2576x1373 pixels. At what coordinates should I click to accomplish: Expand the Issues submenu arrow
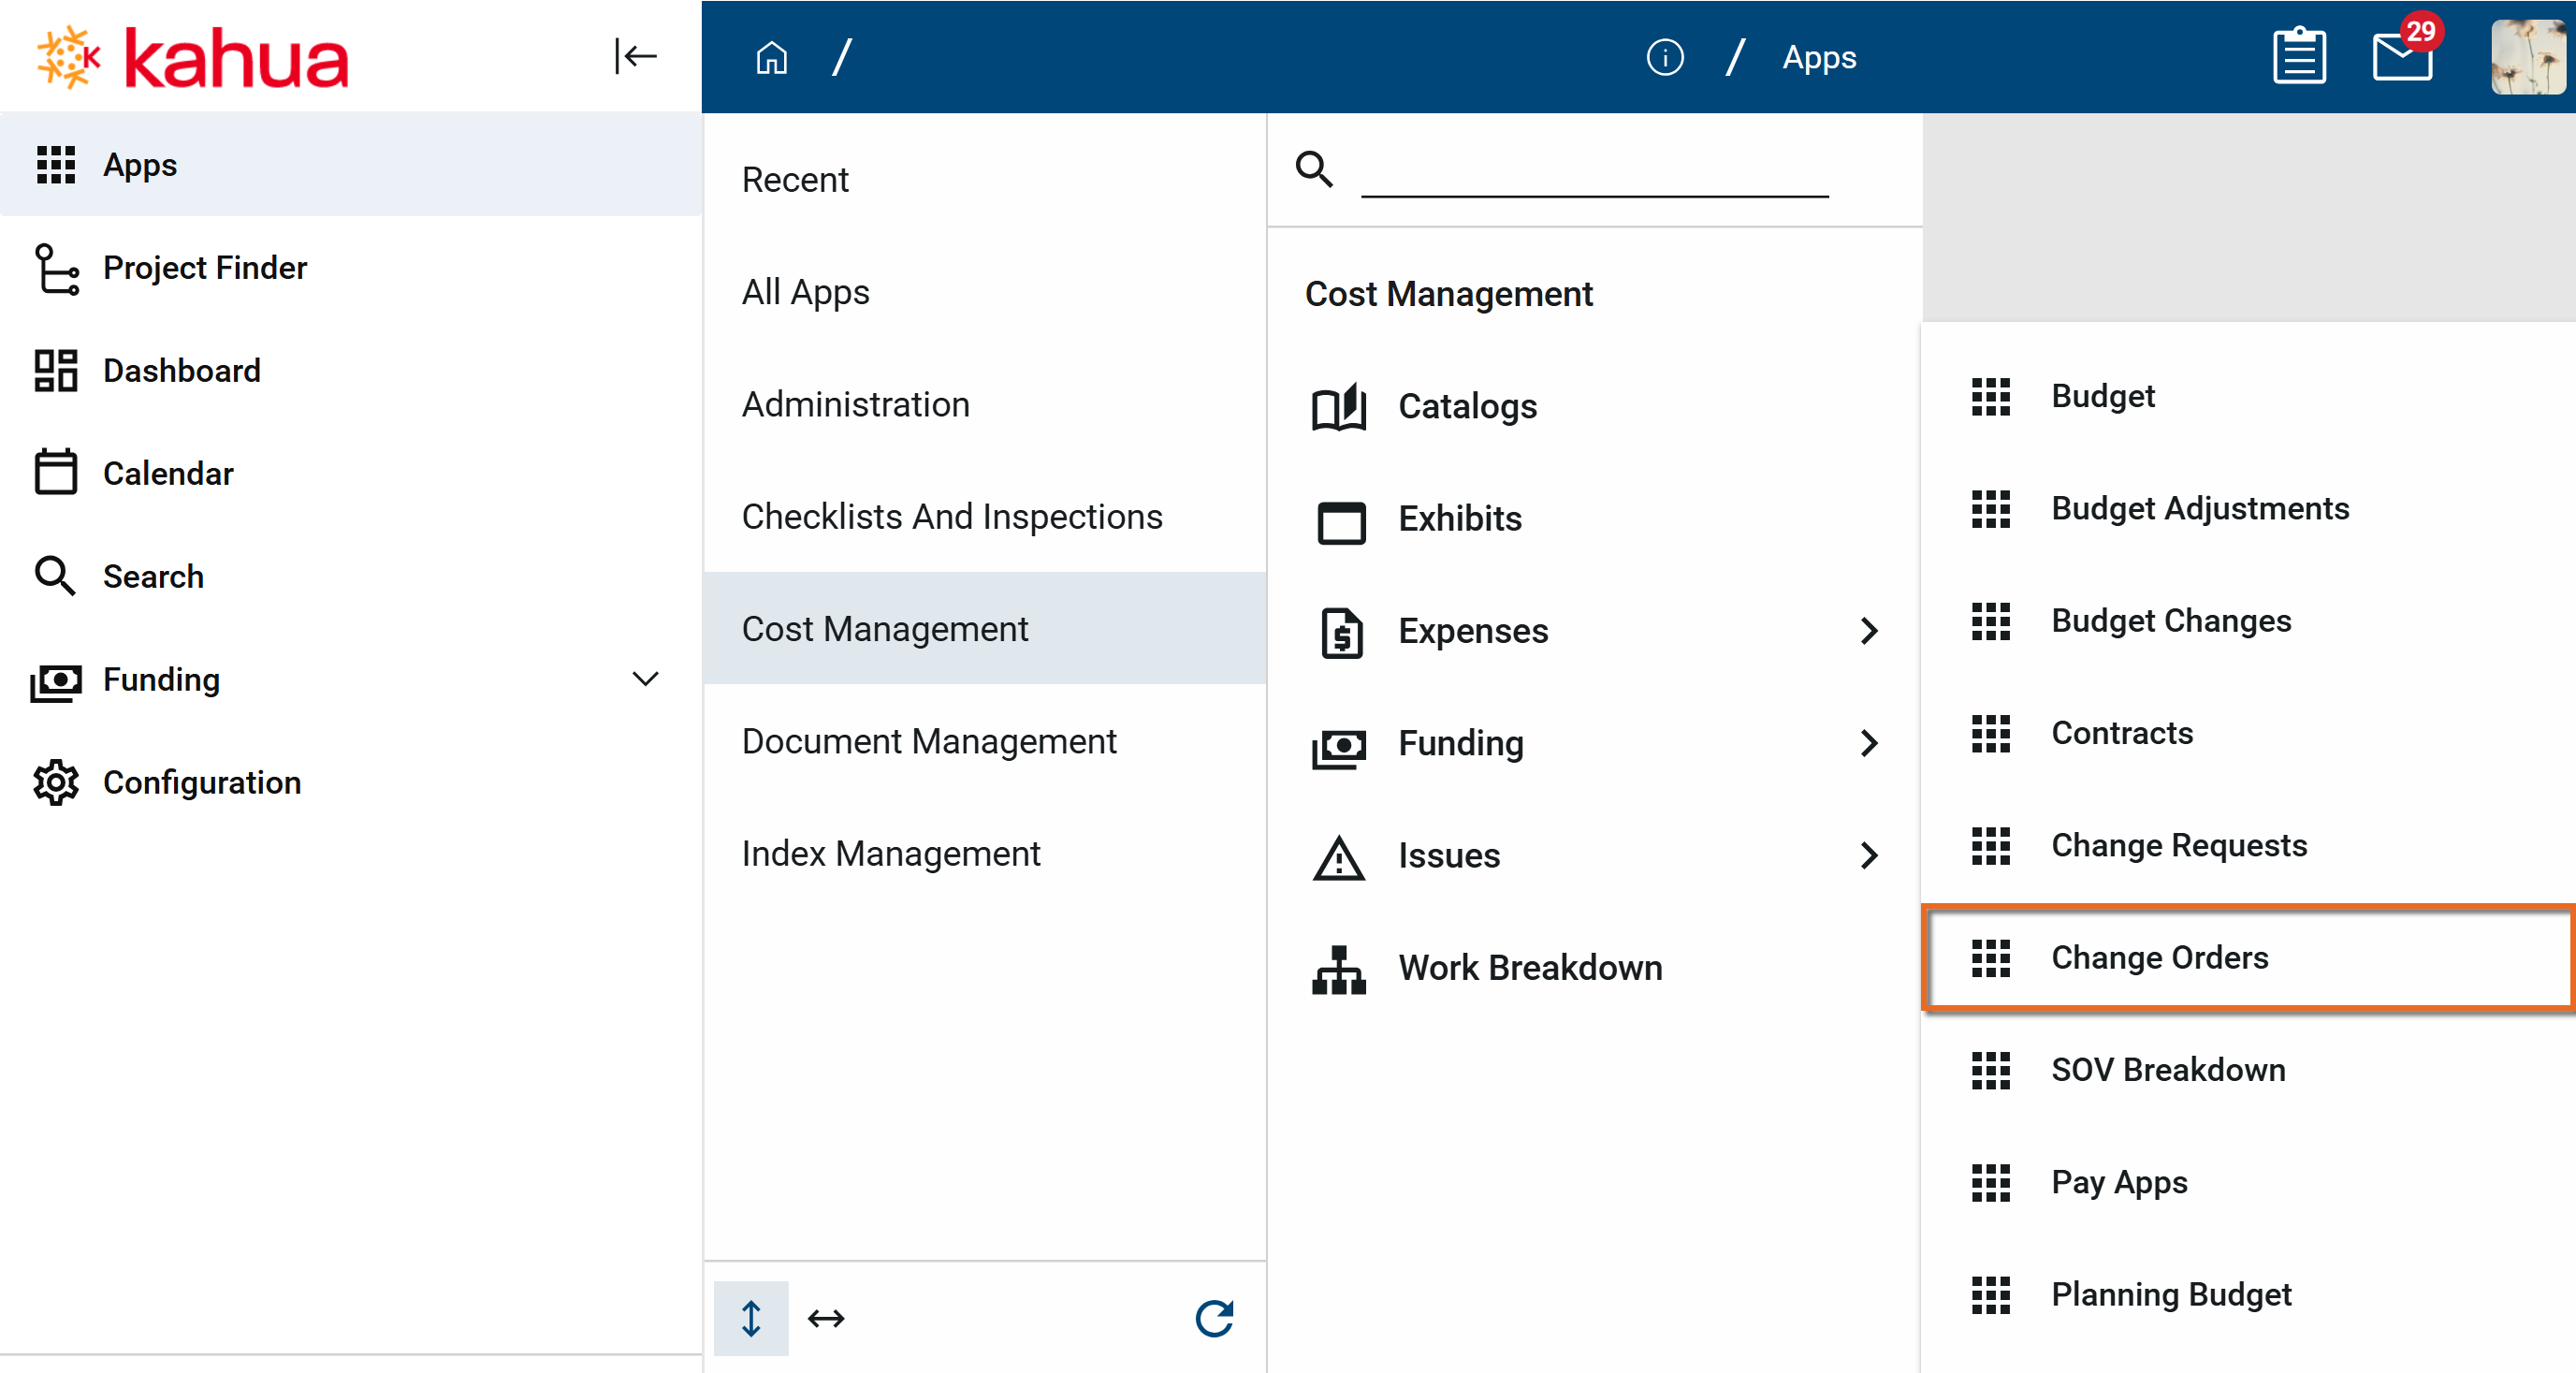1868,855
